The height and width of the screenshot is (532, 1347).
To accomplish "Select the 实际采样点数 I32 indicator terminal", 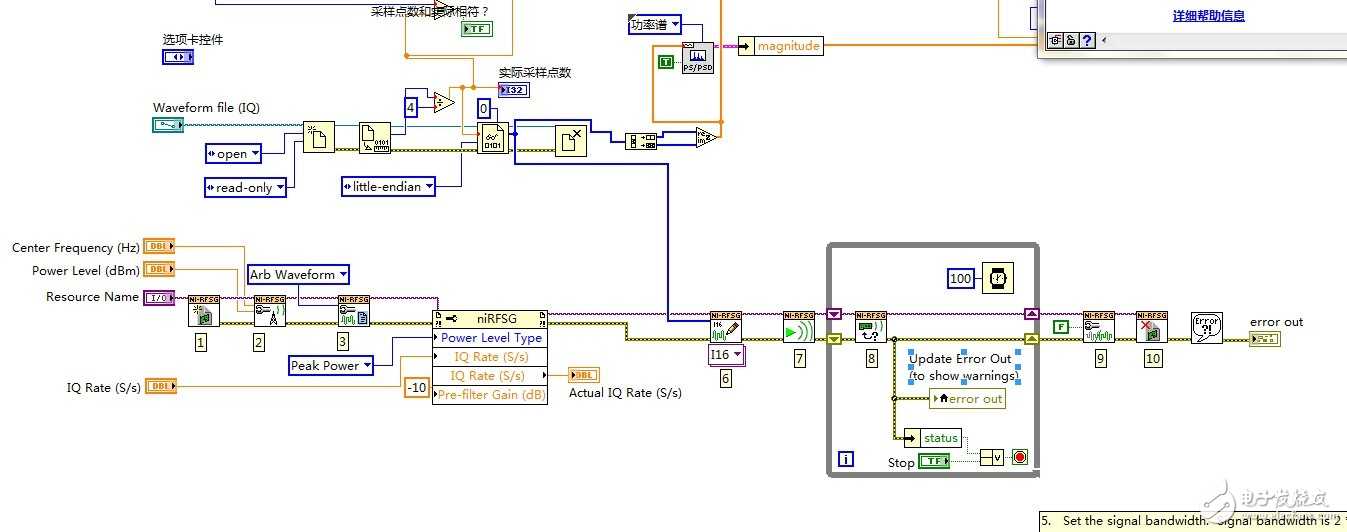I will [513, 90].
